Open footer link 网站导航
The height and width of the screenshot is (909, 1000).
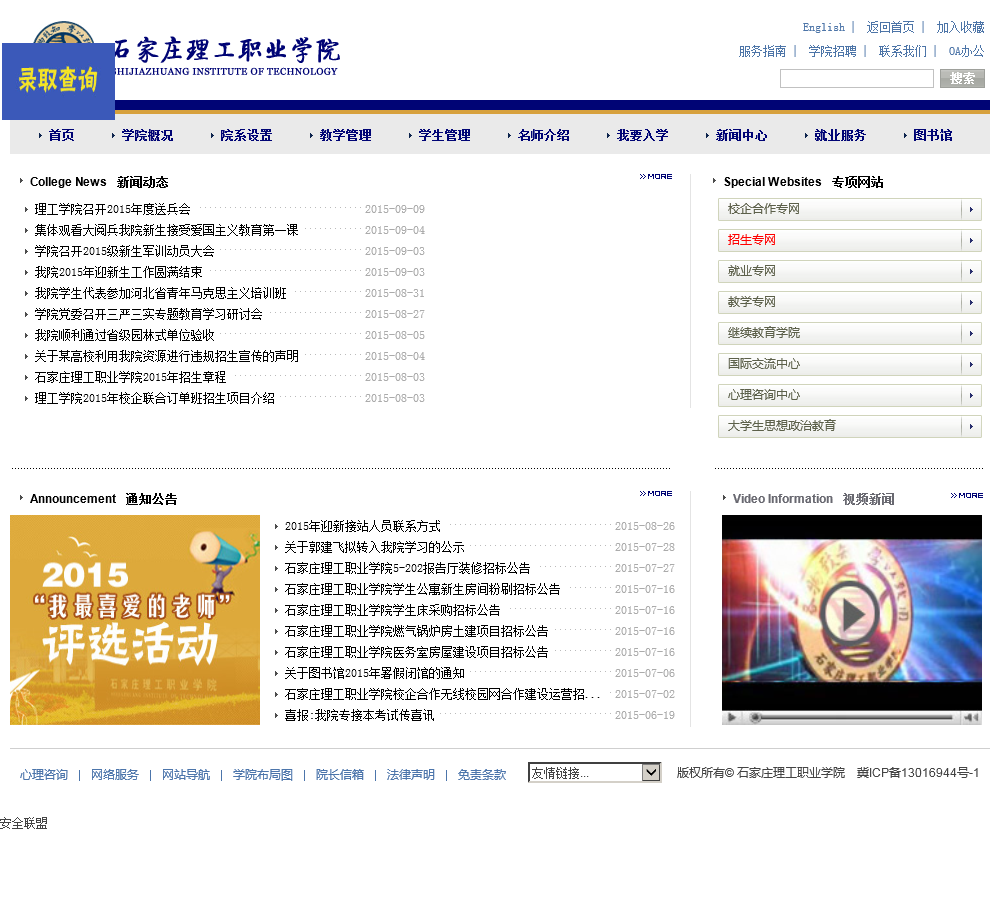coord(186,775)
